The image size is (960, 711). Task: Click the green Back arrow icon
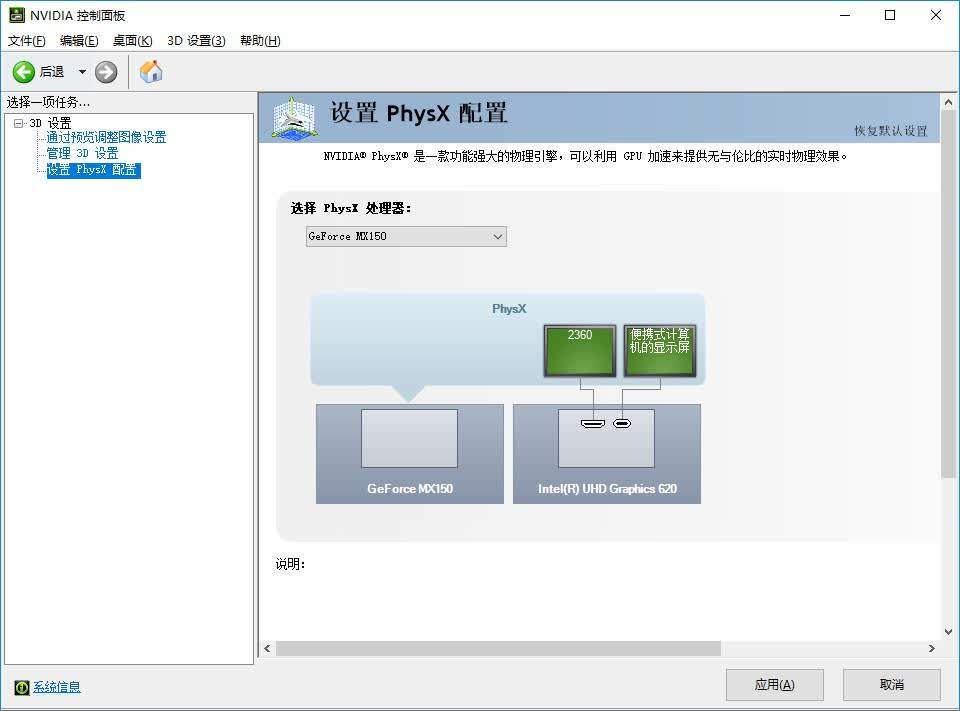pyautogui.click(x=24, y=72)
